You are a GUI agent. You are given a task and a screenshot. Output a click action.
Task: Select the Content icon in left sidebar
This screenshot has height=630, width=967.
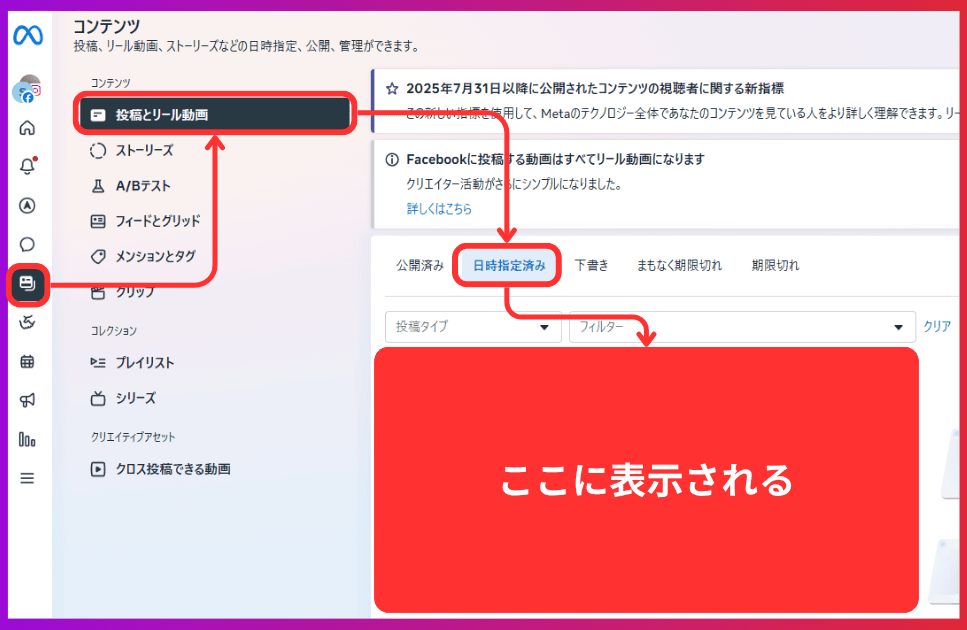tap(27, 284)
